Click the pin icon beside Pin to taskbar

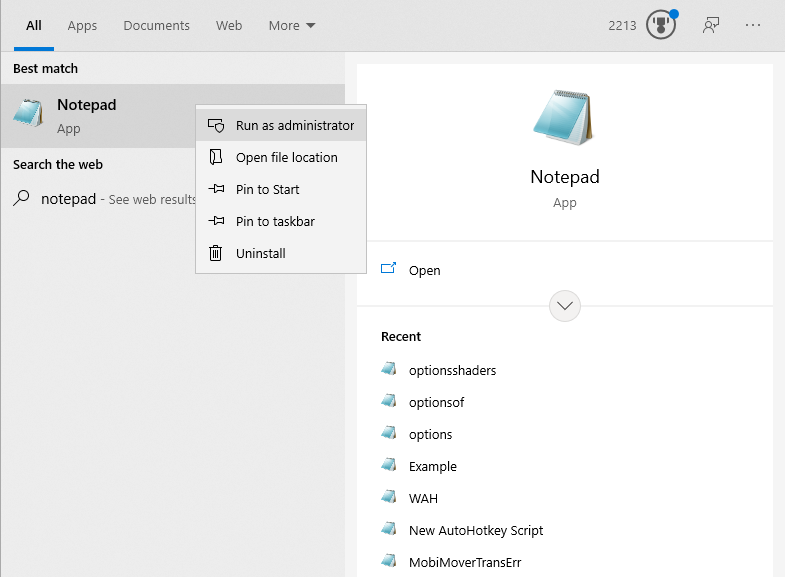(216, 221)
